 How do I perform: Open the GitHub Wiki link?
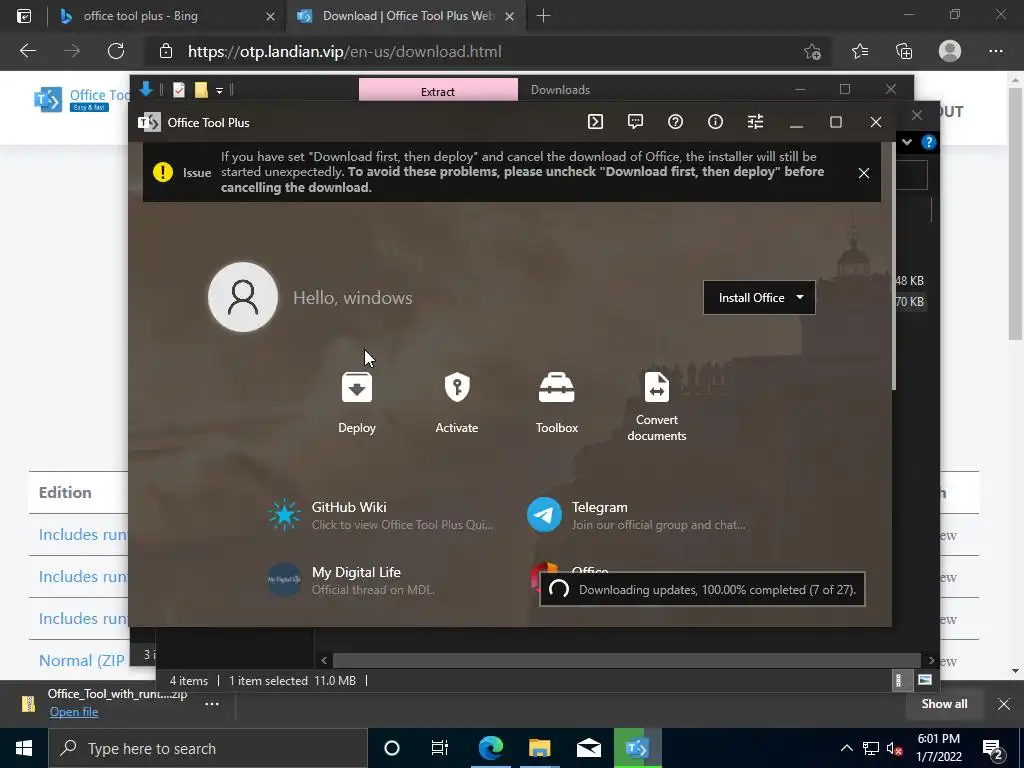point(381,515)
